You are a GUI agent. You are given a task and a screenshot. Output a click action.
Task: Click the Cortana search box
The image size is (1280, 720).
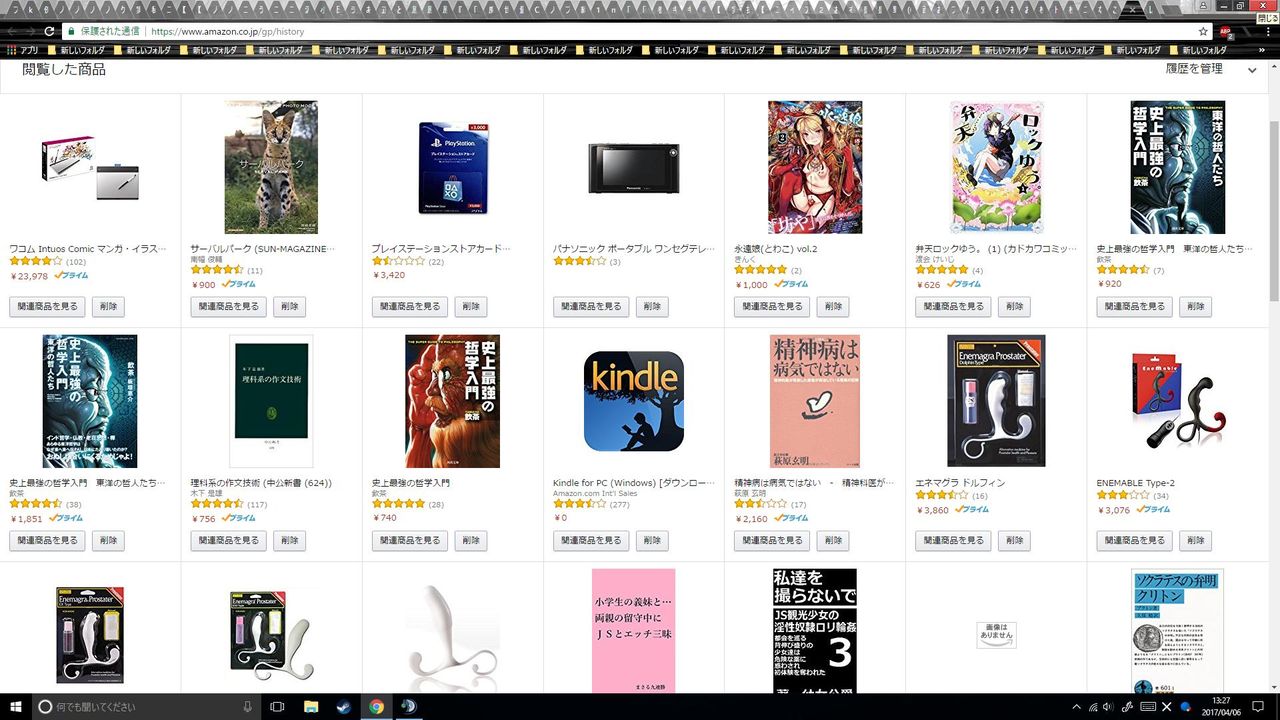[146, 706]
